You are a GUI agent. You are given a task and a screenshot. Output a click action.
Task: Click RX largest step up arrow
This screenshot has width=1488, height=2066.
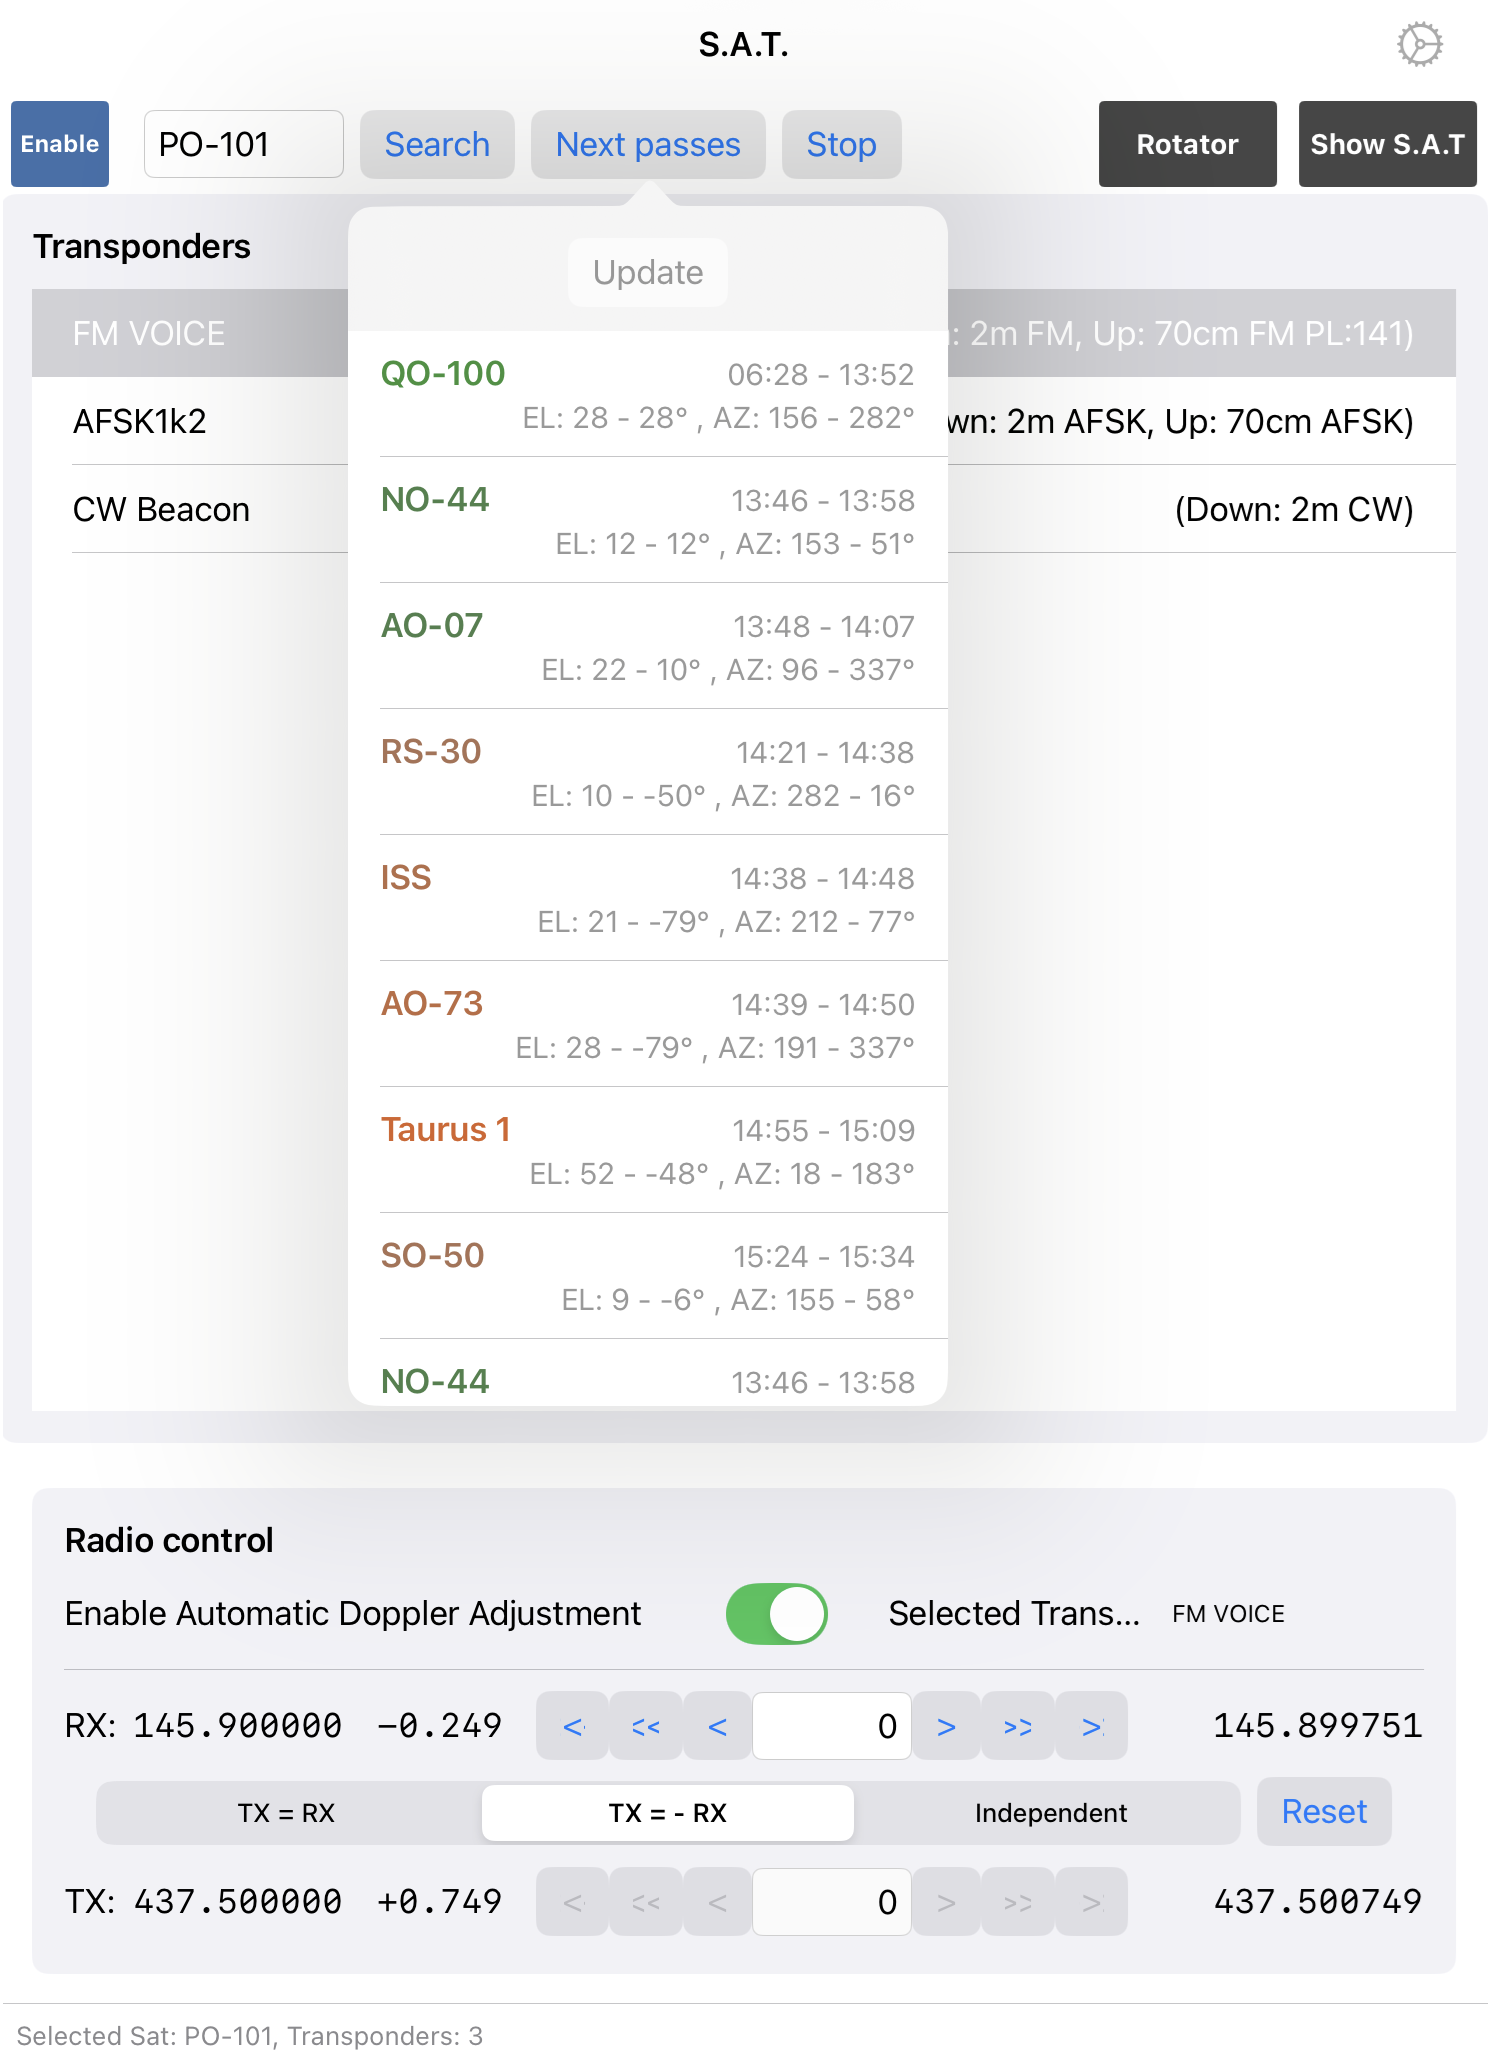pos(1091,1726)
